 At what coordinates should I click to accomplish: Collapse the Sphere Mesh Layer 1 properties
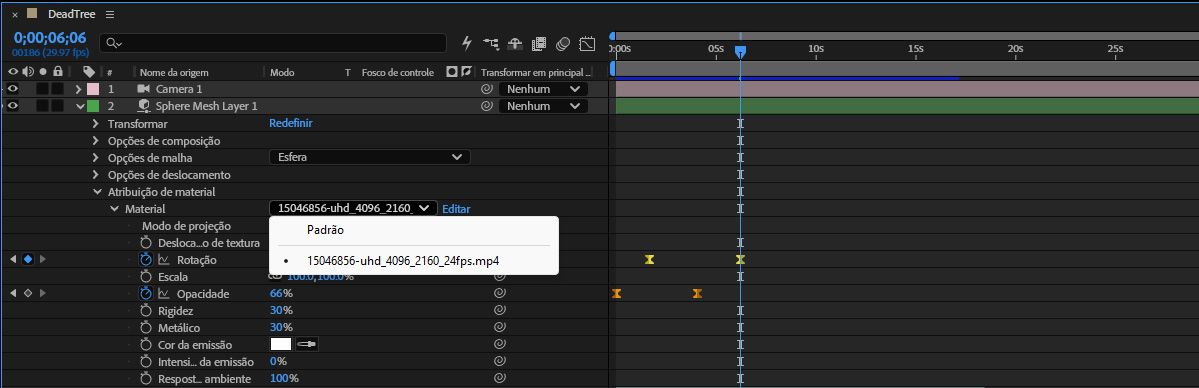tap(79, 106)
